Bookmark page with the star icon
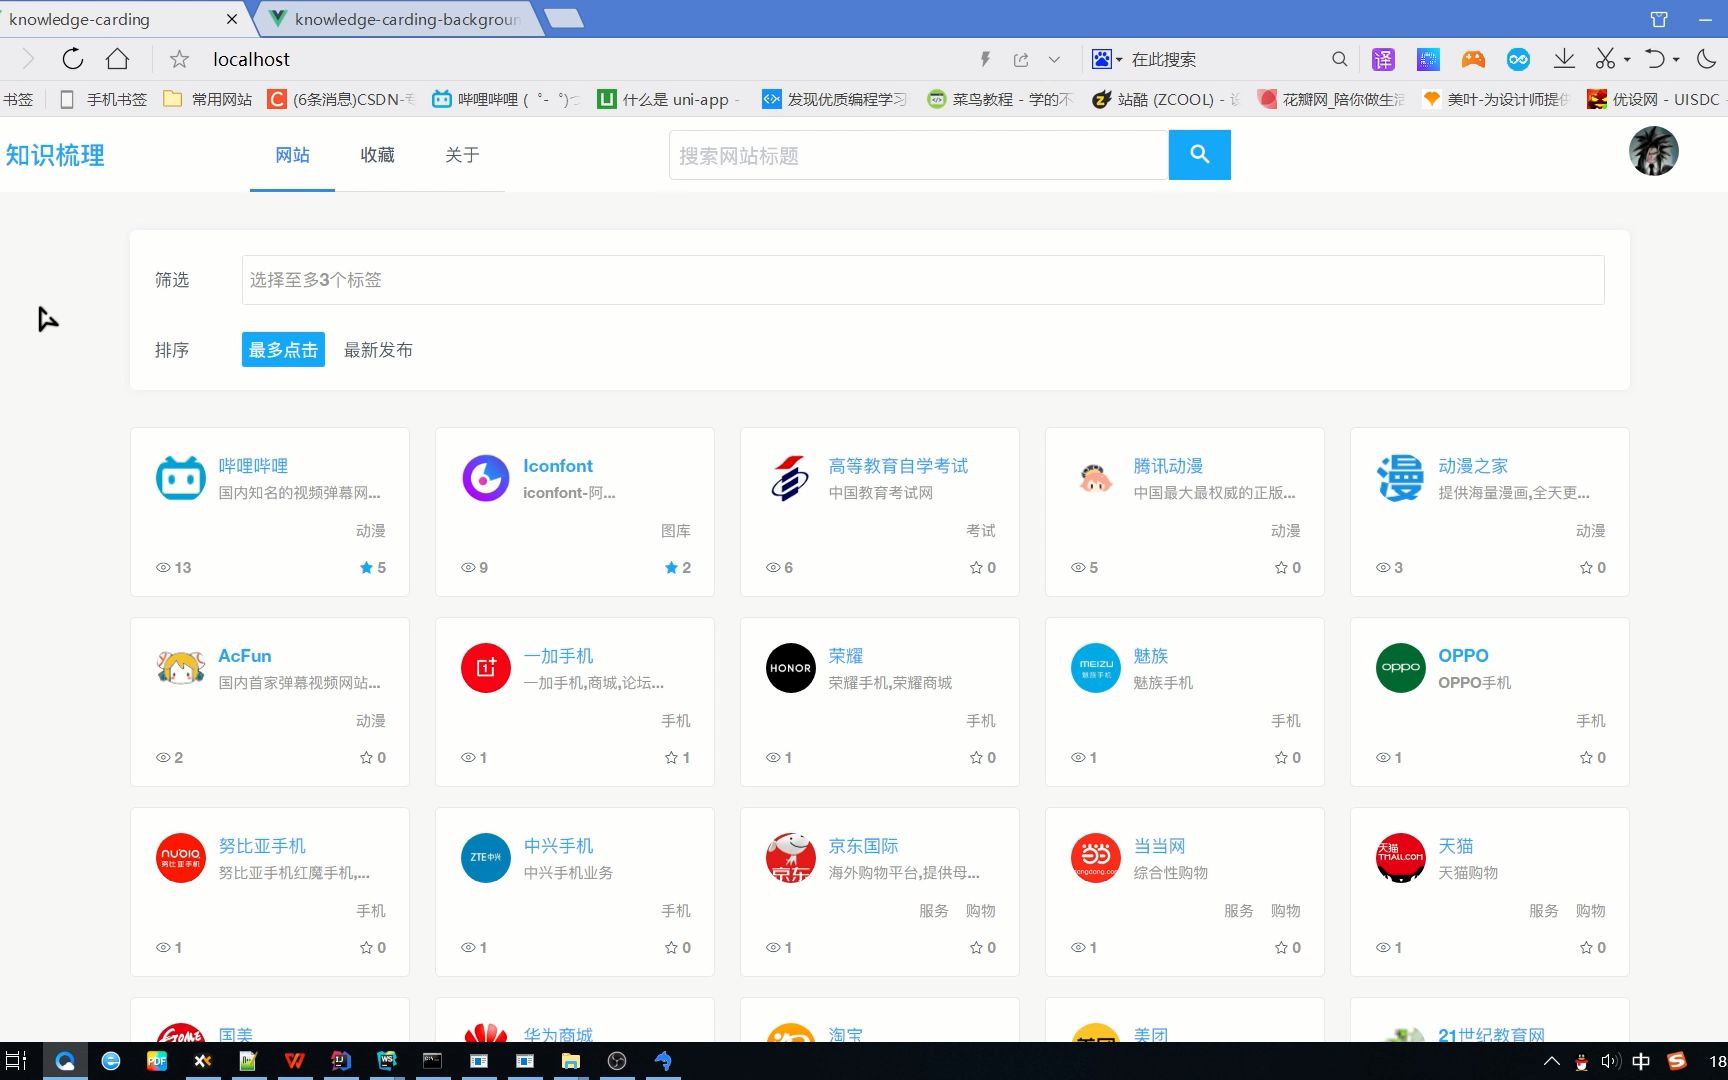The image size is (1728, 1080). [x=179, y=59]
